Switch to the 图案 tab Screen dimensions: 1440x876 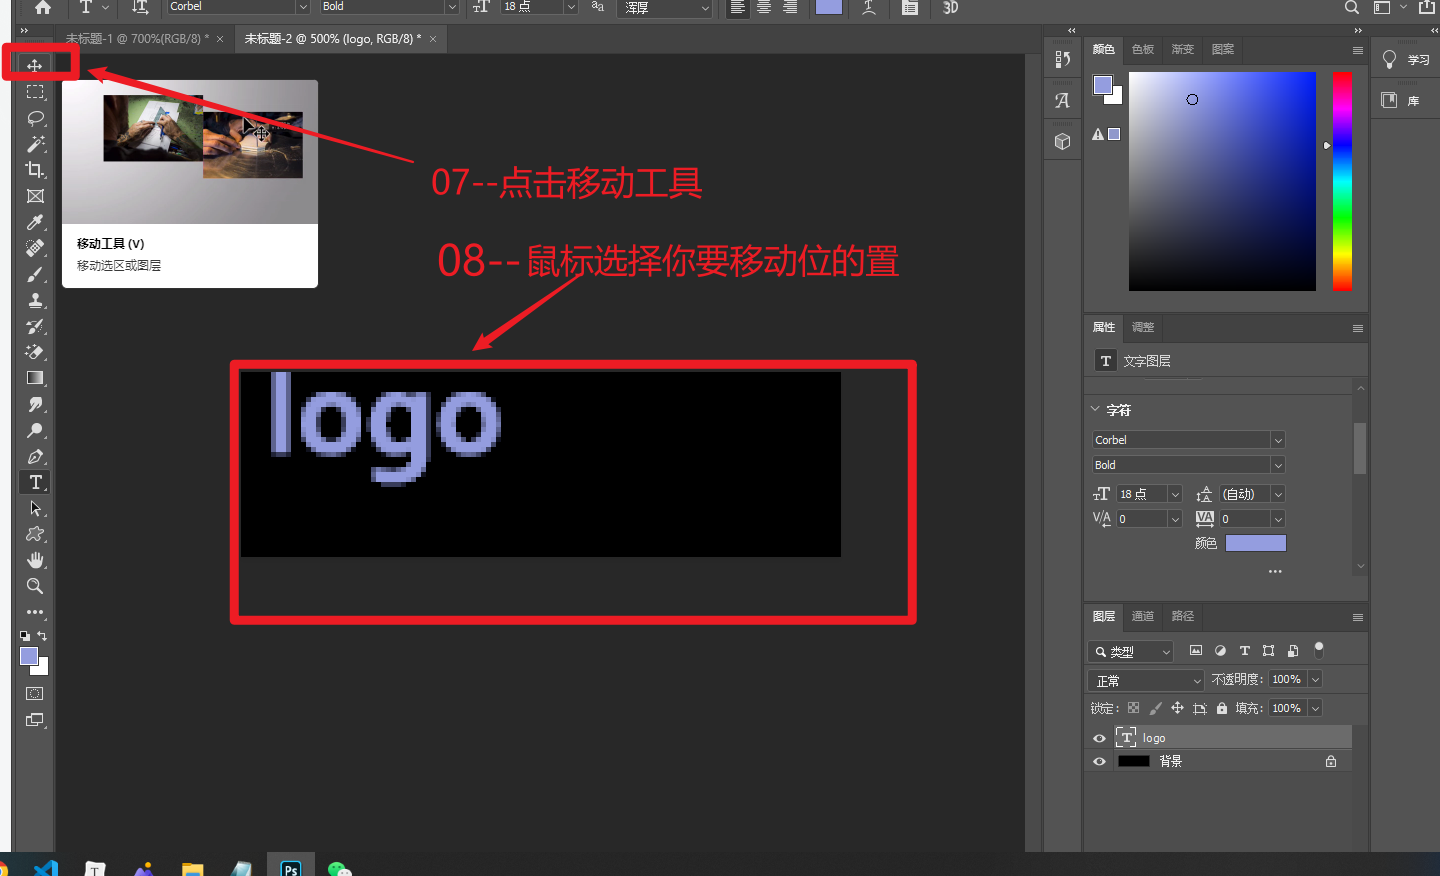pos(1223,49)
